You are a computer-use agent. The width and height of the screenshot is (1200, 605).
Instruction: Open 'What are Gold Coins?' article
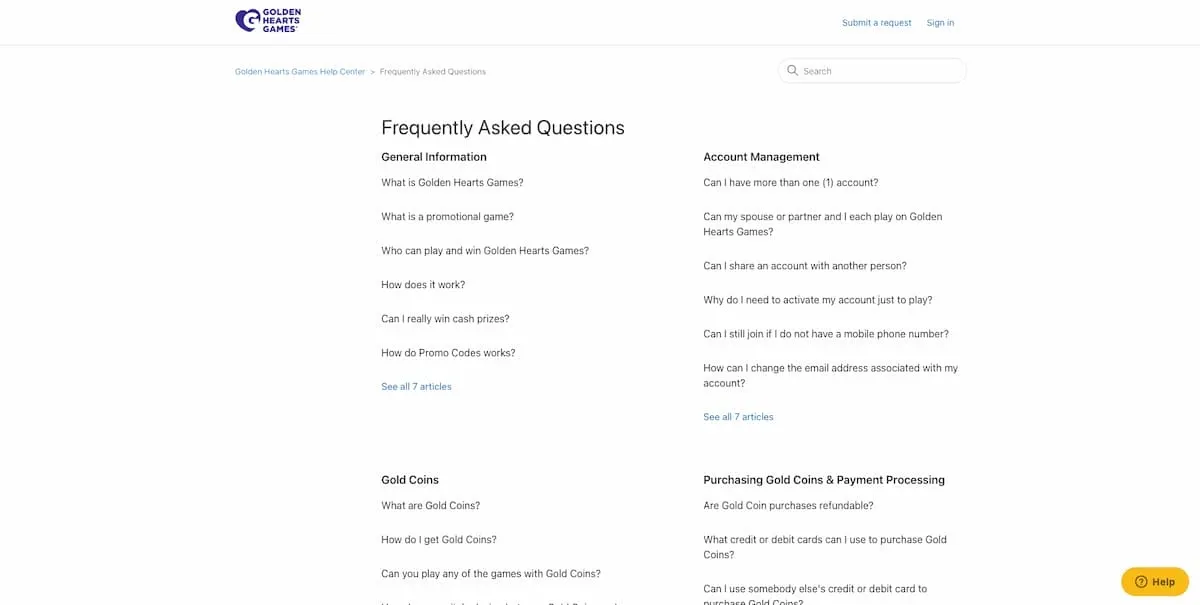click(x=430, y=505)
